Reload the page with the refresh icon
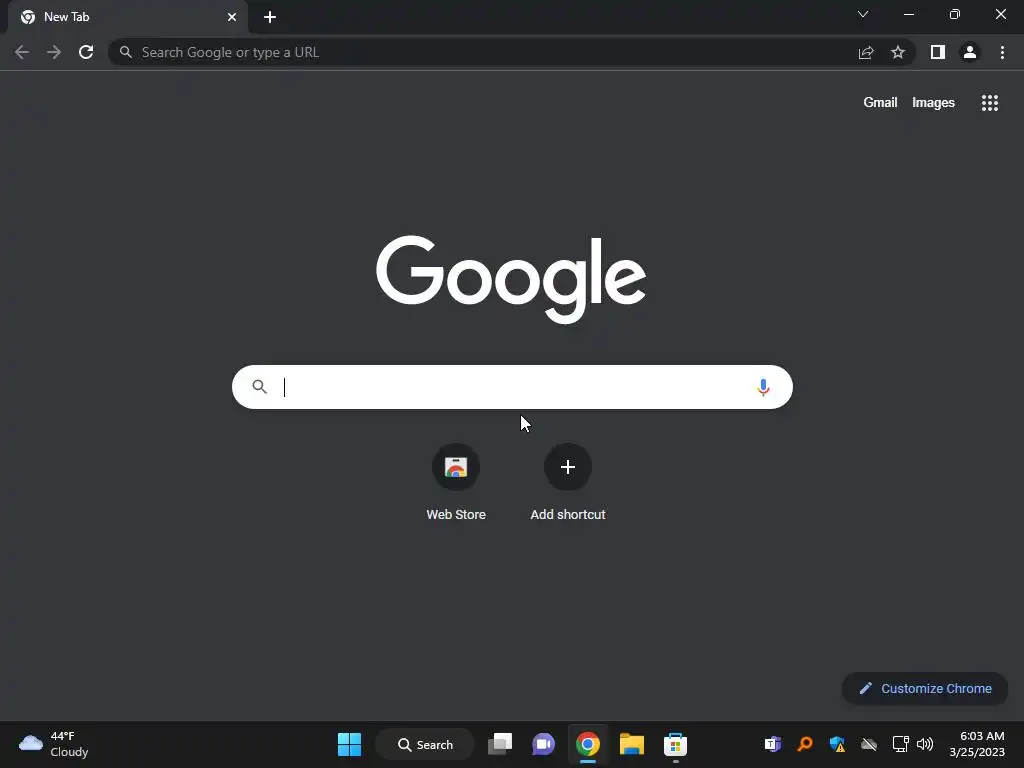Viewport: 1024px width, 768px height. [86, 52]
